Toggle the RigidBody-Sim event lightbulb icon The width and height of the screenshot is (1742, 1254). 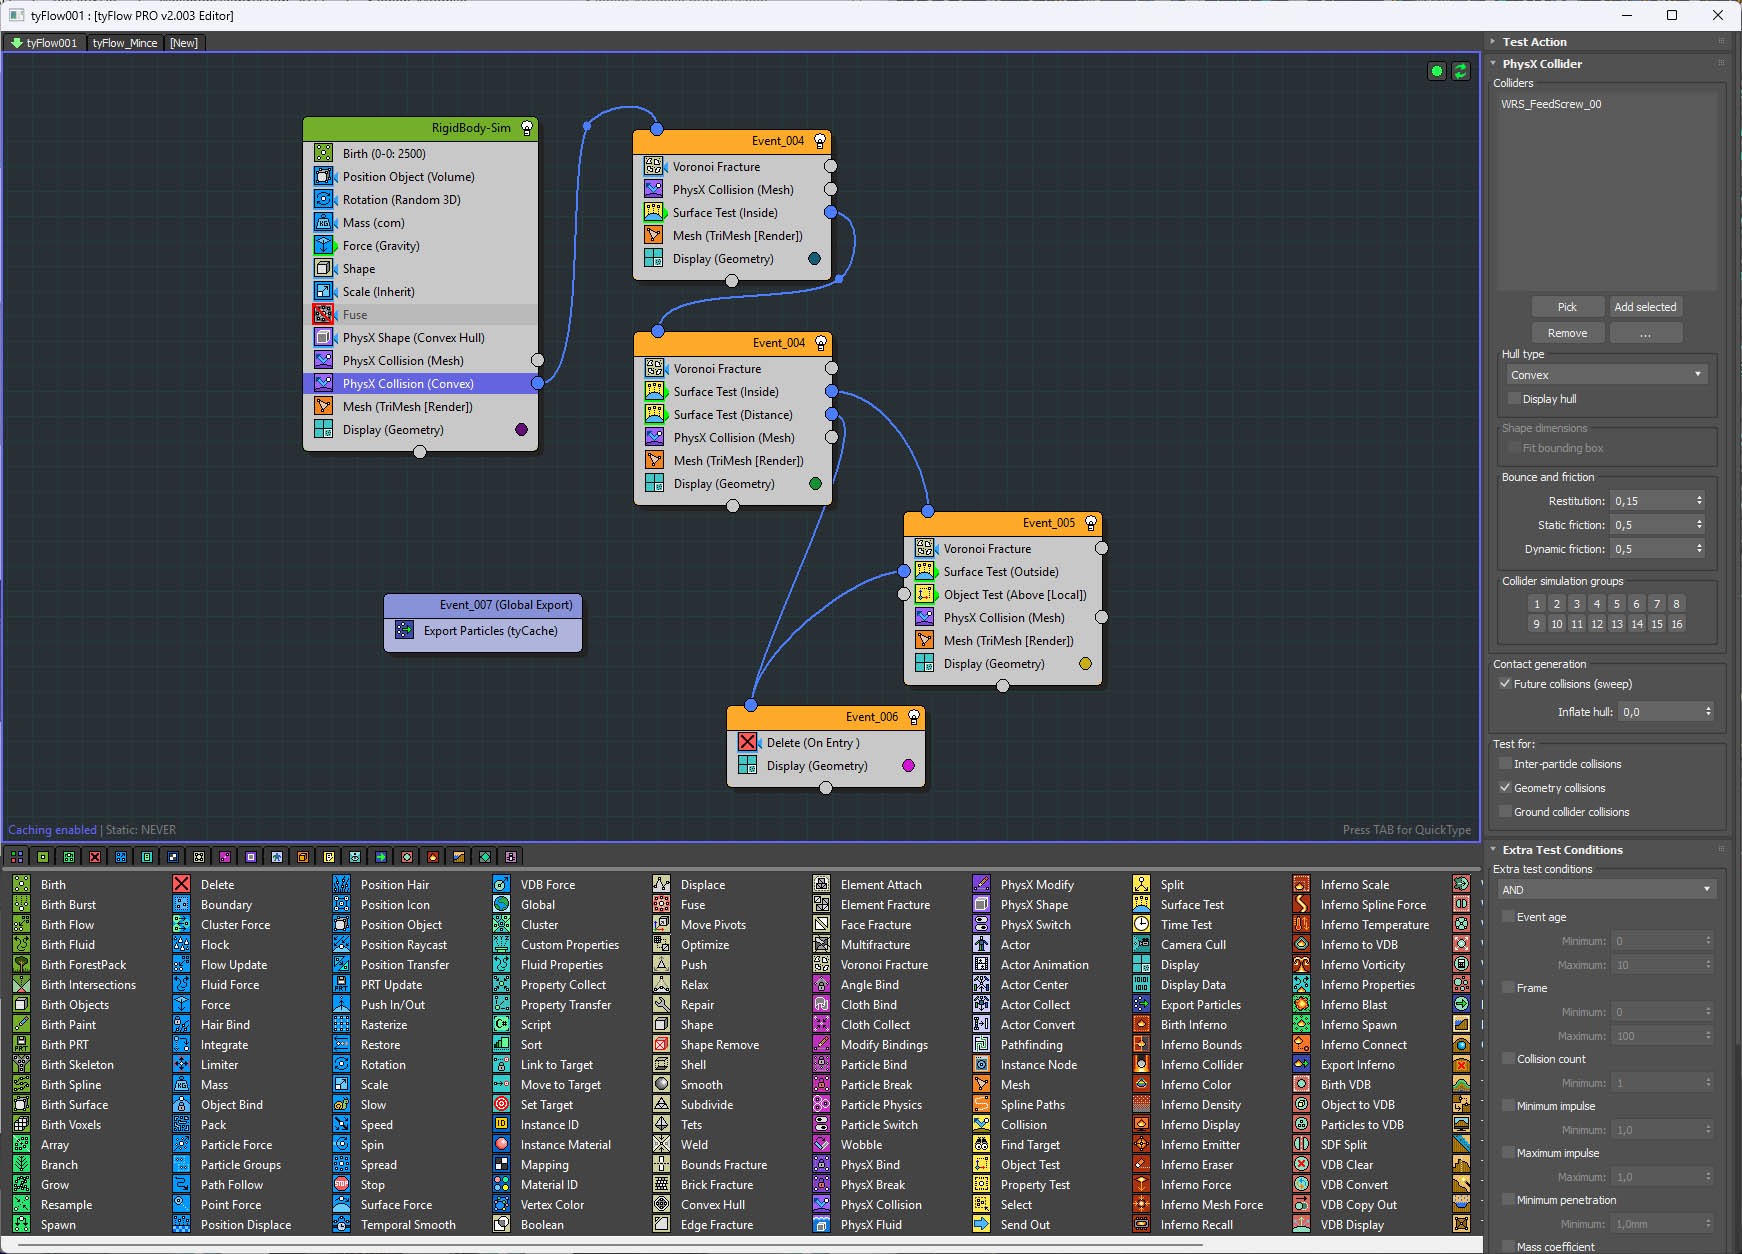click(527, 128)
